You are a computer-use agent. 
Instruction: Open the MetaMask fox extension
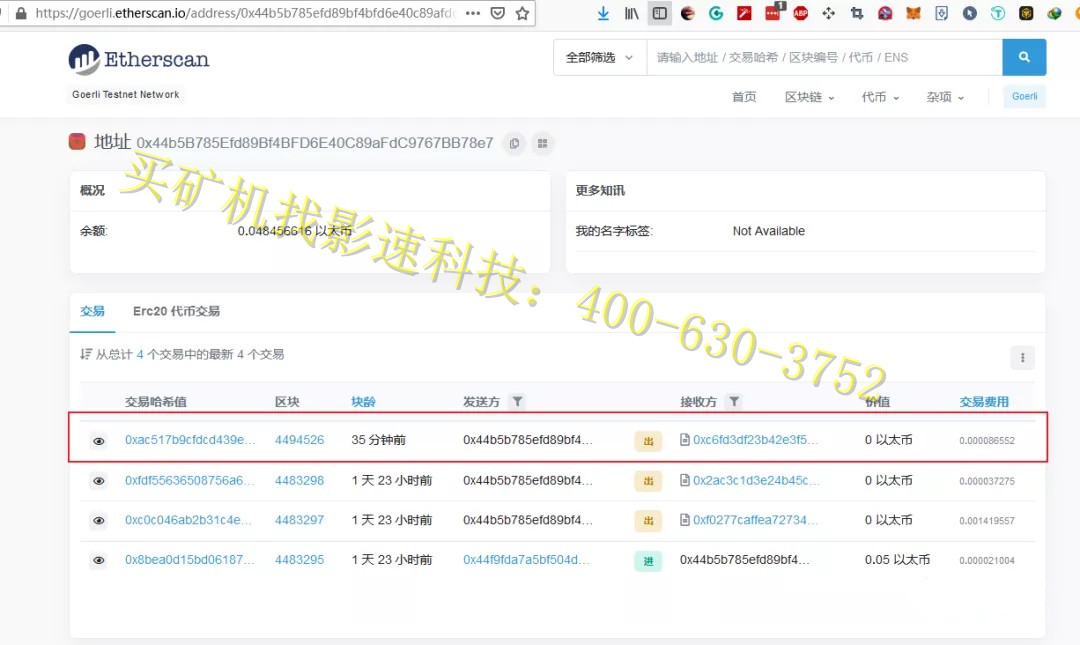[x=913, y=13]
